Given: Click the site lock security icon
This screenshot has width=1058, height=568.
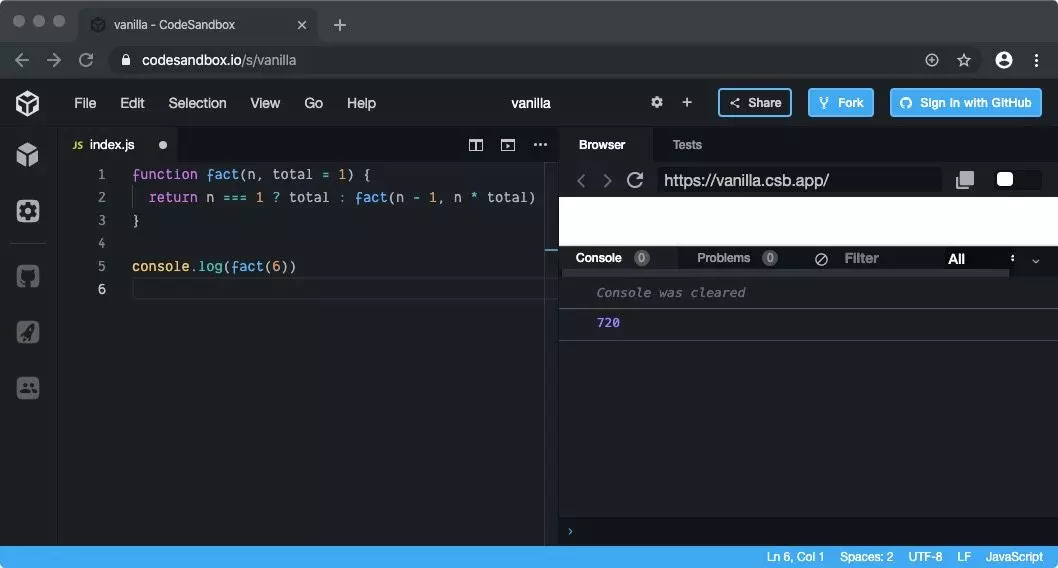Looking at the screenshot, I should pyautogui.click(x=126, y=60).
